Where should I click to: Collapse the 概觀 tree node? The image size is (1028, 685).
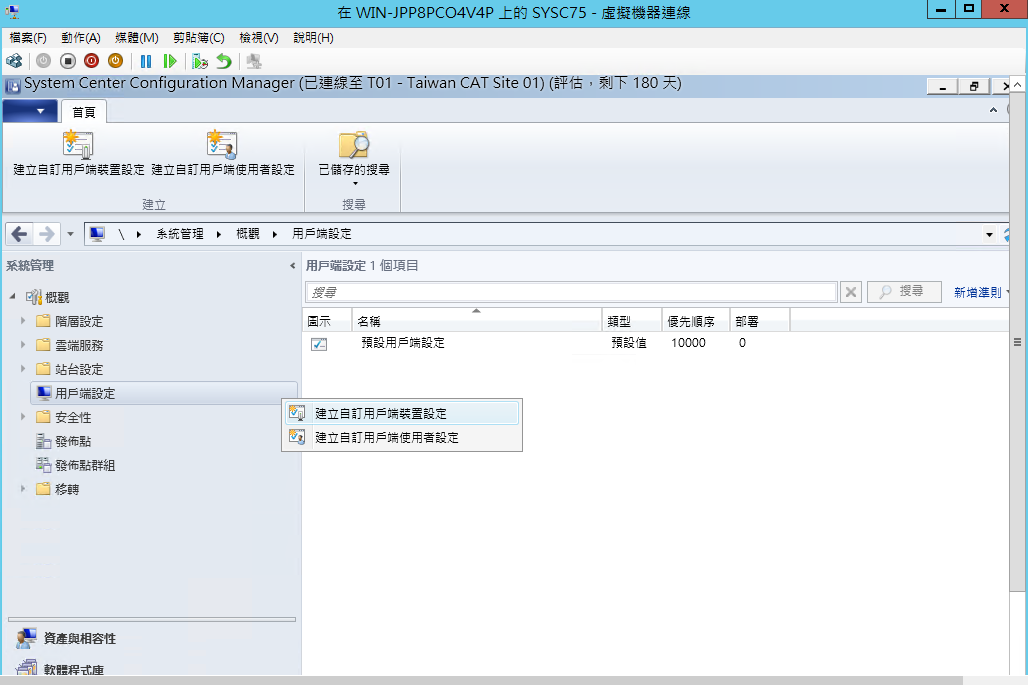[12, 296]
